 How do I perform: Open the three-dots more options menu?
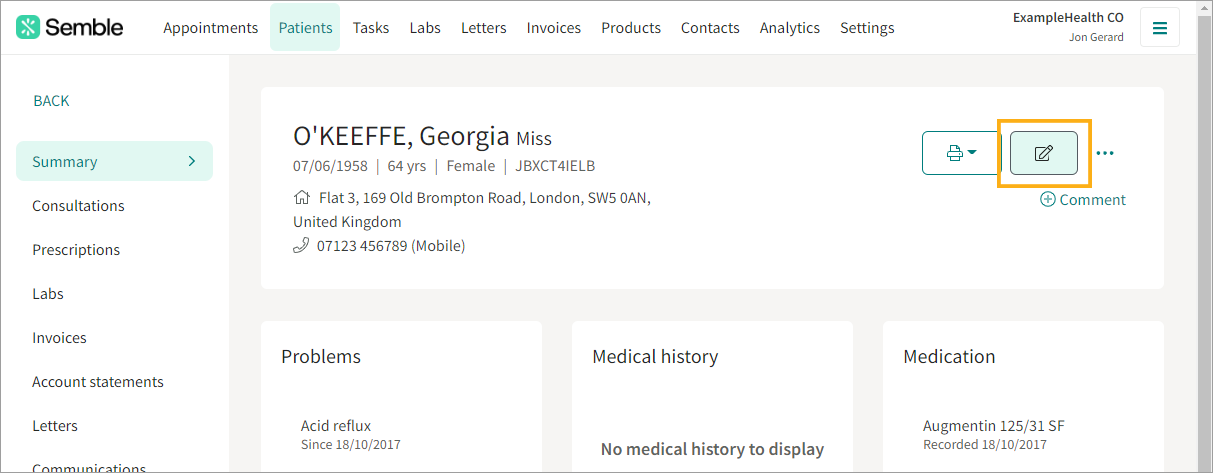tap(1105, 154)
